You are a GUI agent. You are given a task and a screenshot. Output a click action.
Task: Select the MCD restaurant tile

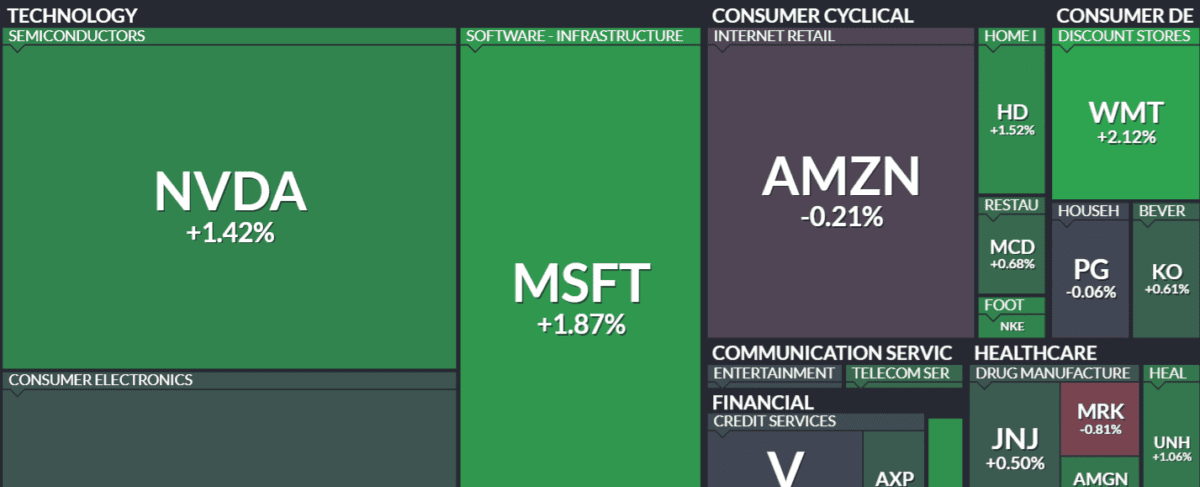1012,253
